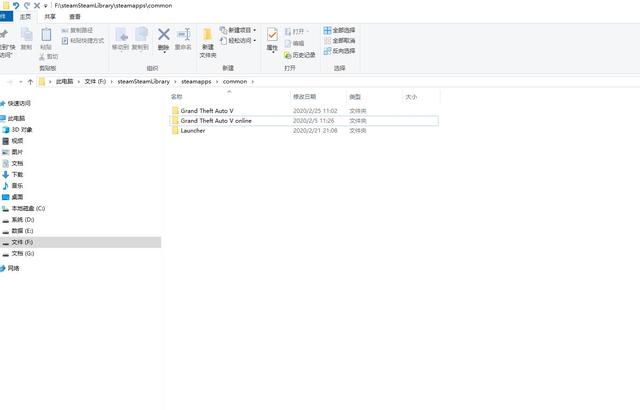This screenshot has width=640, height=410.
Task: Click 粘贴快捷方式 (Paste shortcut)
Action: click(x=82, y=40)
